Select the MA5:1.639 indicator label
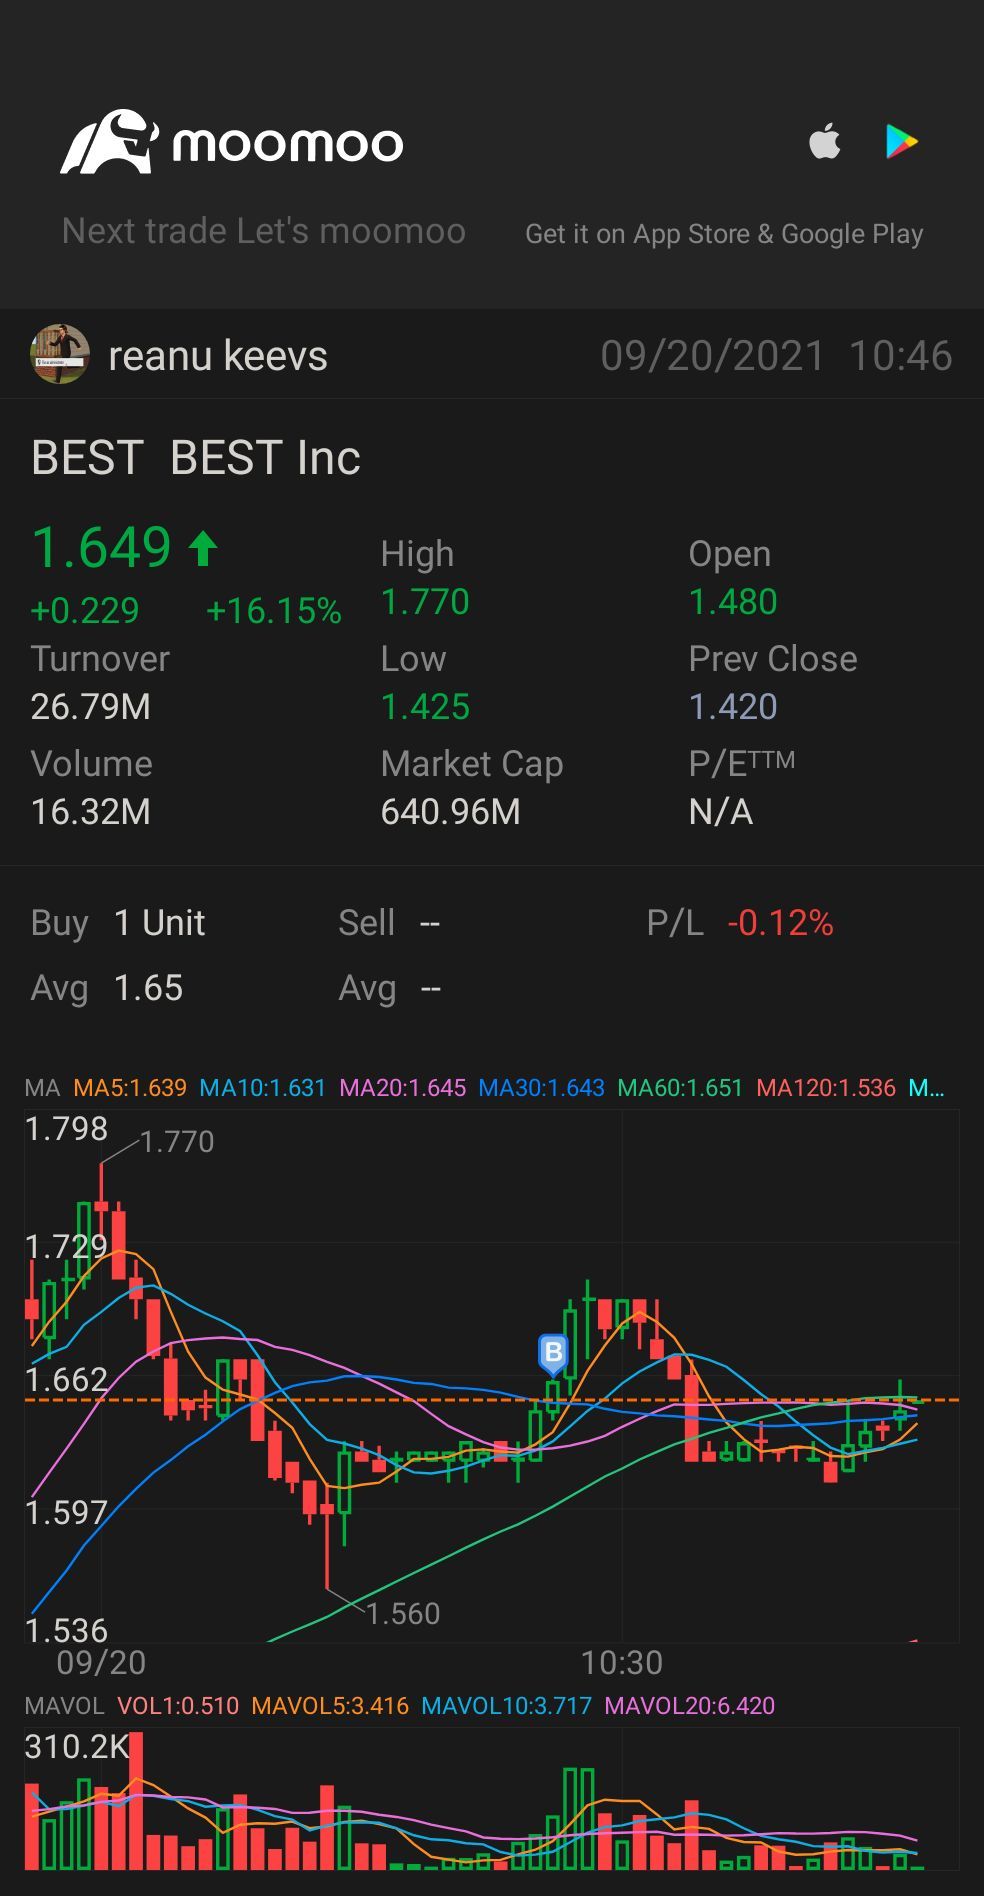Image resolution: width=984 pixels, height=1896 pixels. [x=130, y=1088]
